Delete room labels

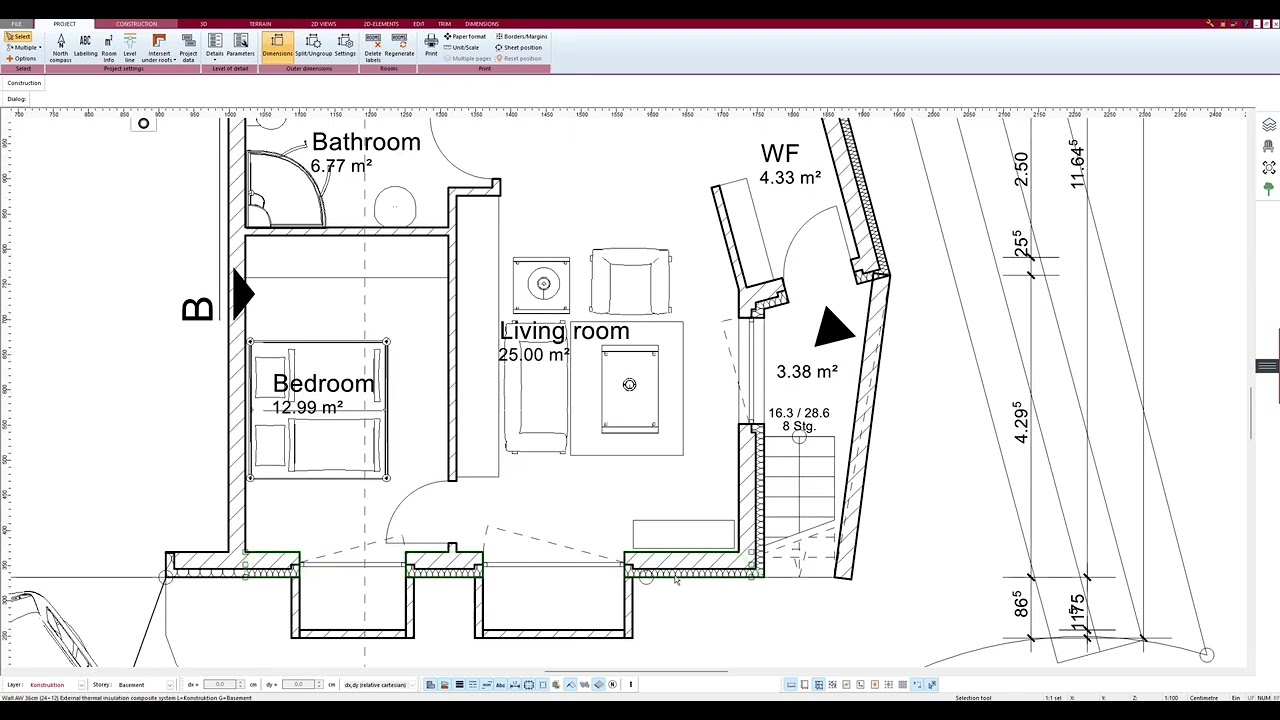pos(373,48)
